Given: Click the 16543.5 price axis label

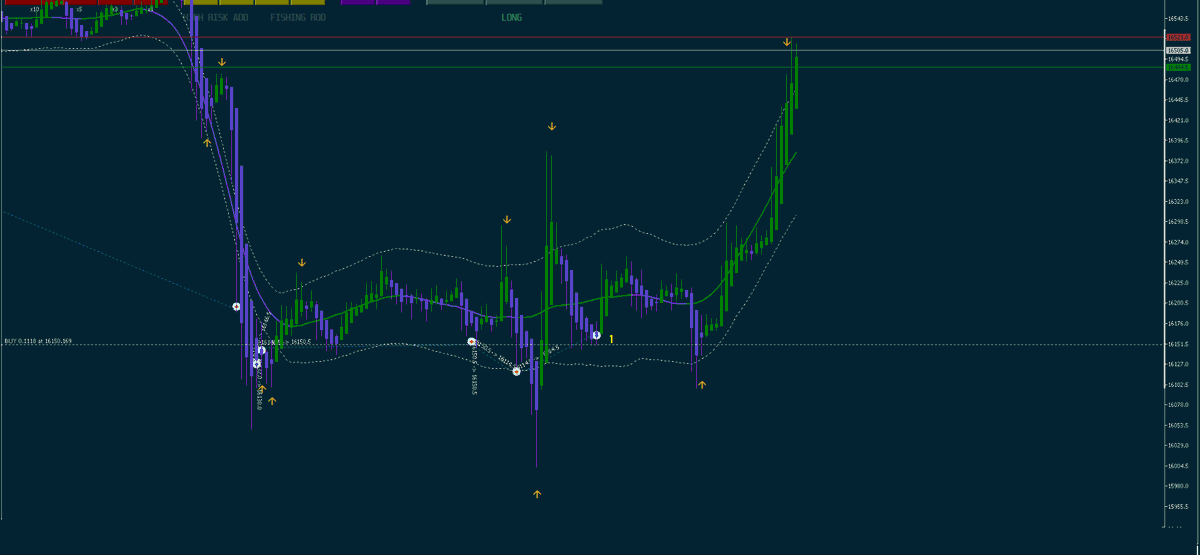Looking at the screenshot, I should 1177,19.
